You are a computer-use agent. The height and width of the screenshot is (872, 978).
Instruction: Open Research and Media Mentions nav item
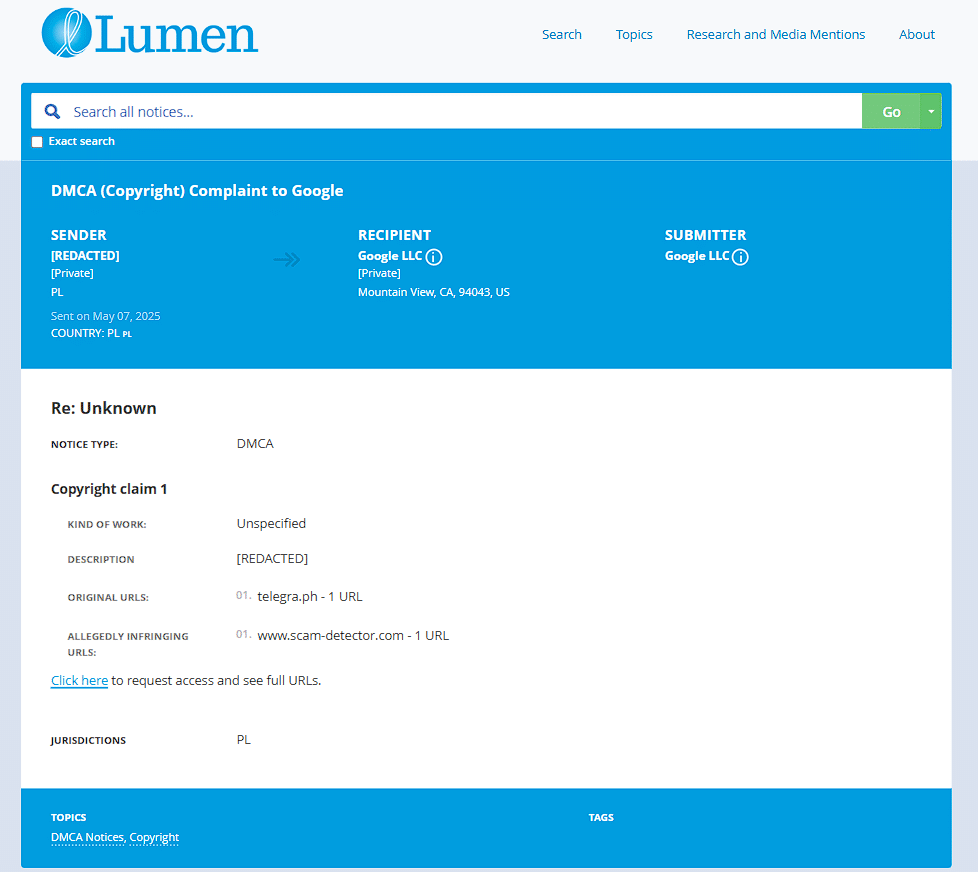coord(775,35)
